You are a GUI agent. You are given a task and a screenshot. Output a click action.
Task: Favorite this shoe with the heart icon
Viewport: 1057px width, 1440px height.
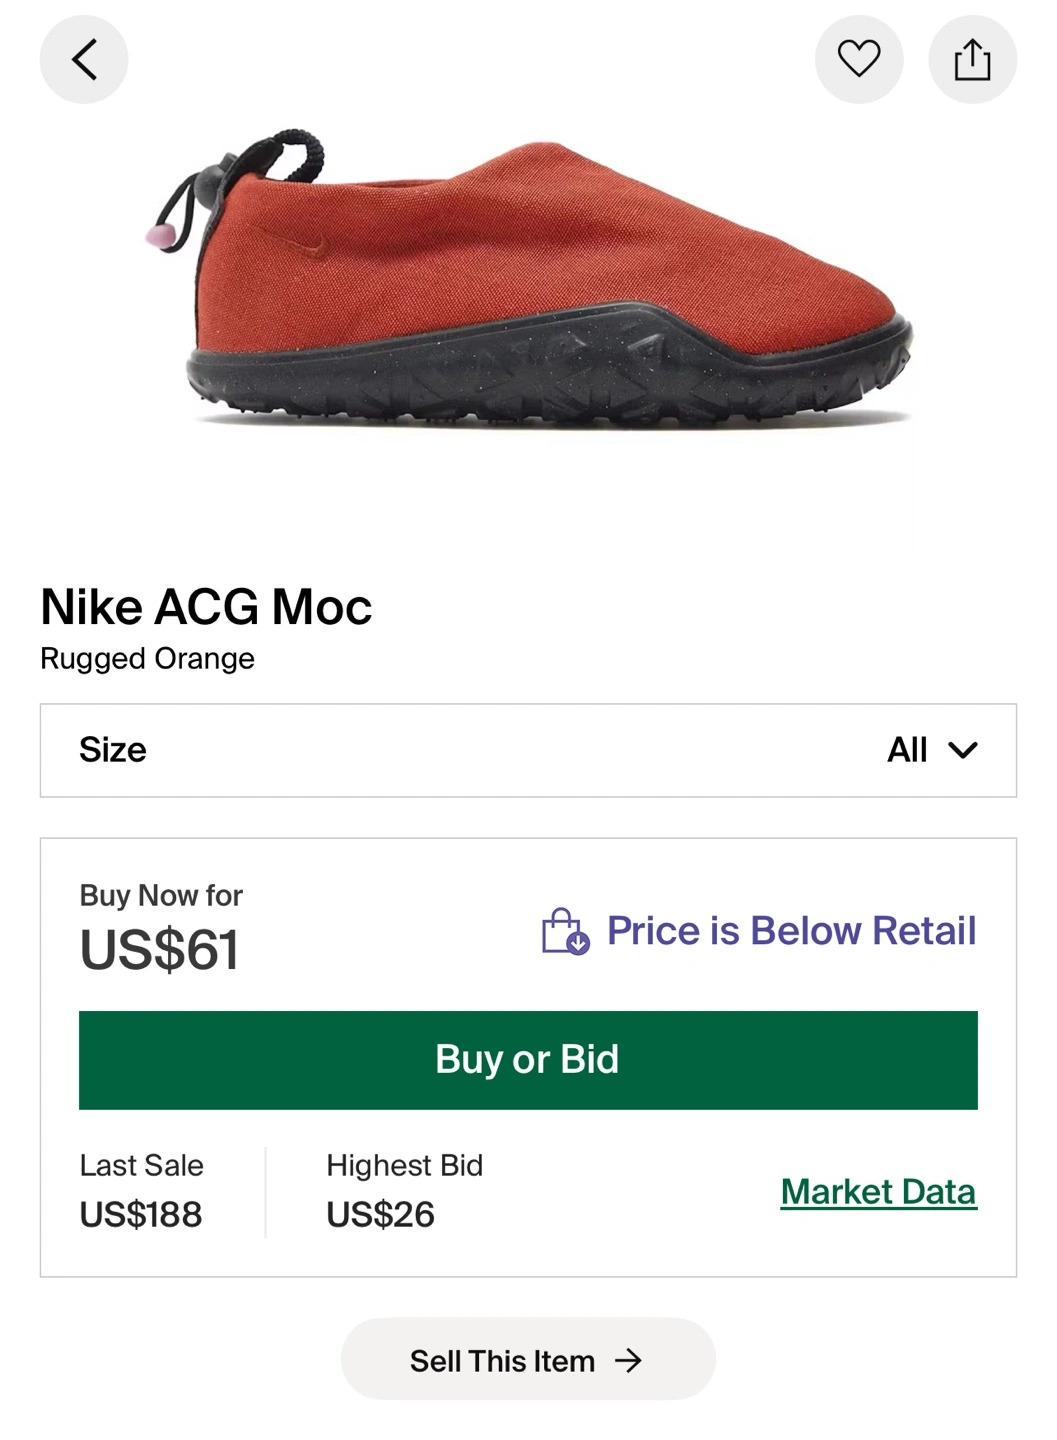(858, 59)
